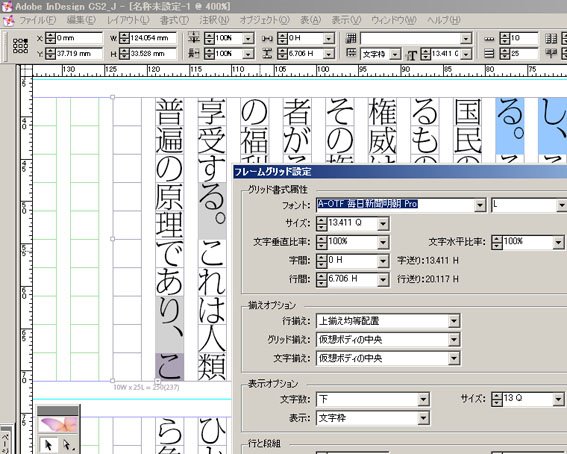The image size is (567, 454).
Task: Click the Y position stepper arrows
Action: tap(51, 54)
